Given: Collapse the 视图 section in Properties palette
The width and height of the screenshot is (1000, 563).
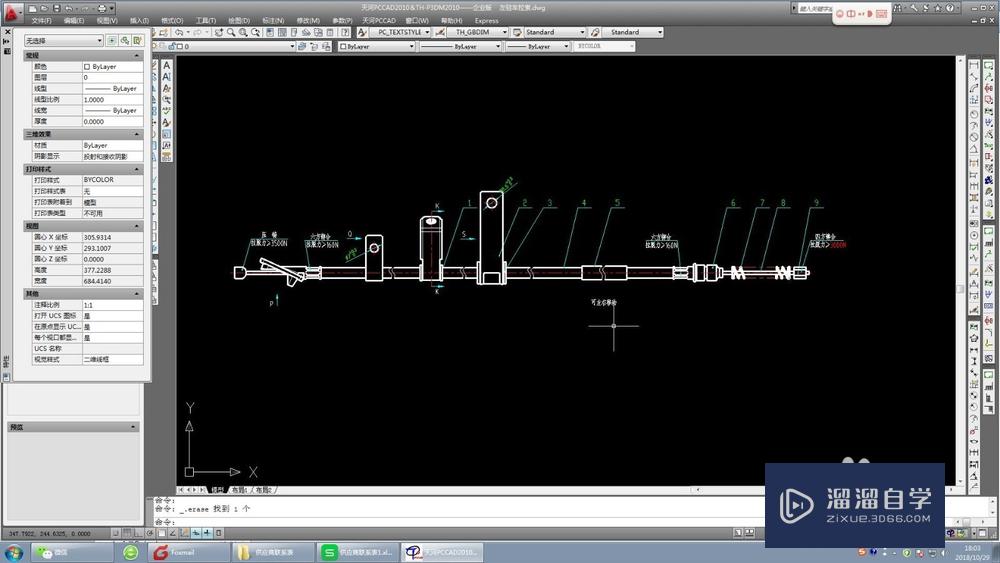Looking at the screenshot, I should point(136,226).
